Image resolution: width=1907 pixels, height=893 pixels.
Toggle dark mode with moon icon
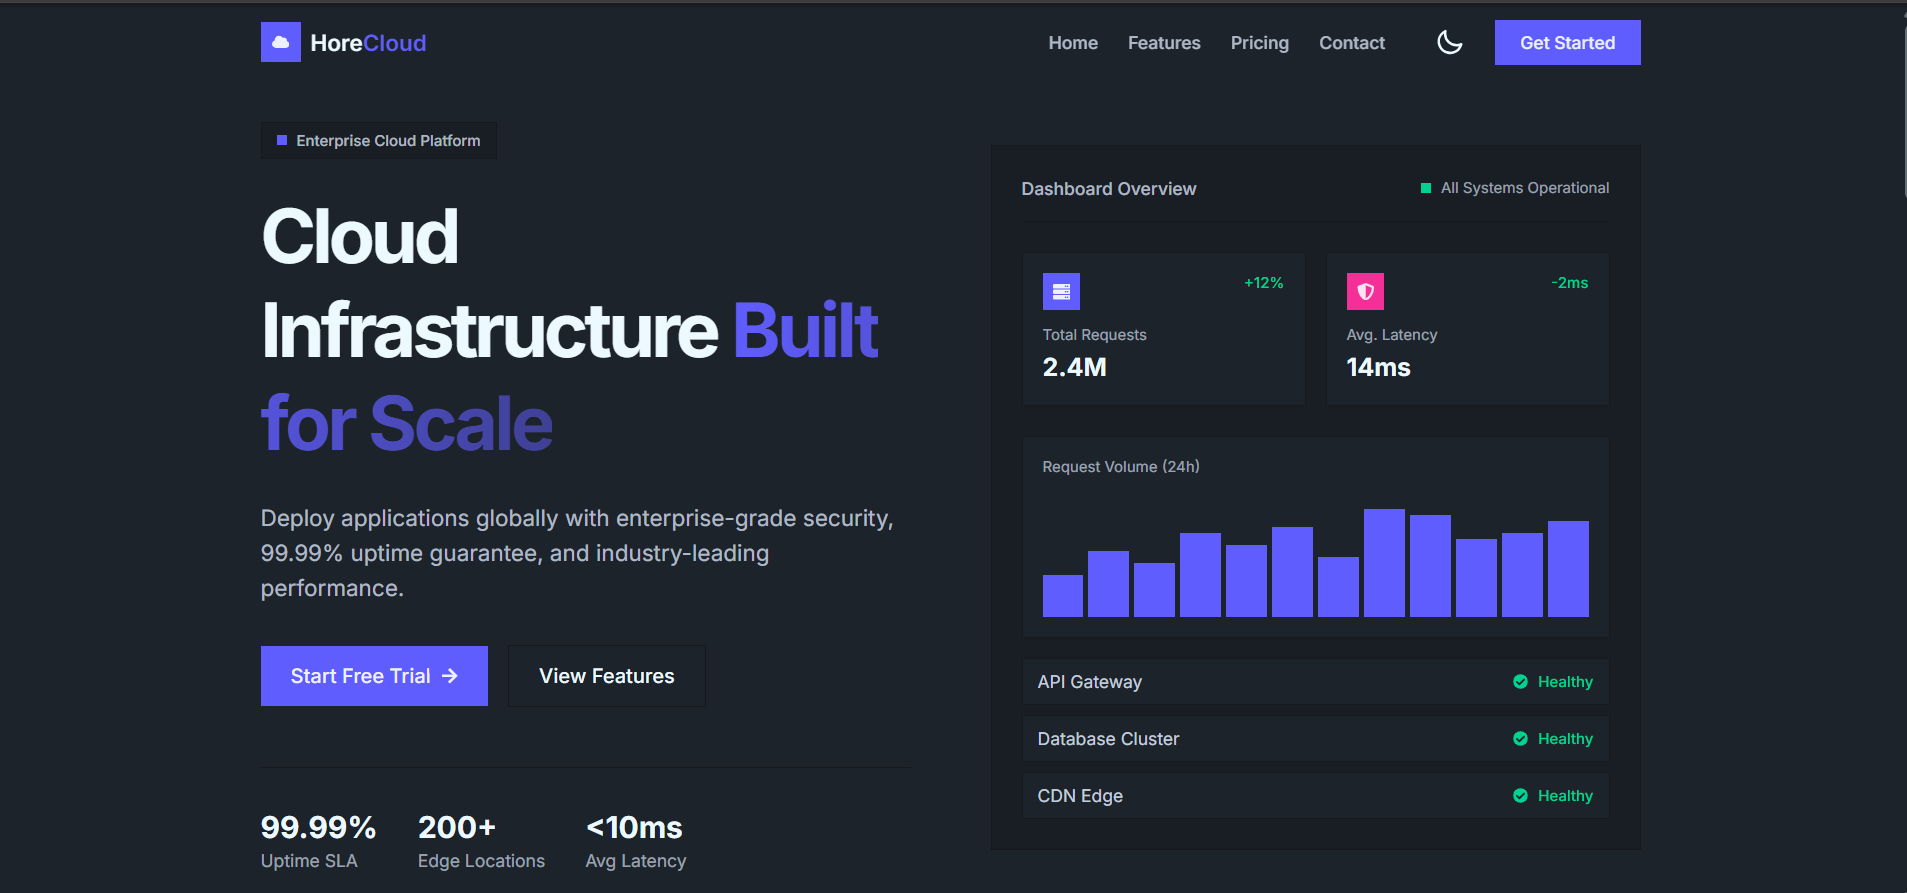tap(1449, 42)
